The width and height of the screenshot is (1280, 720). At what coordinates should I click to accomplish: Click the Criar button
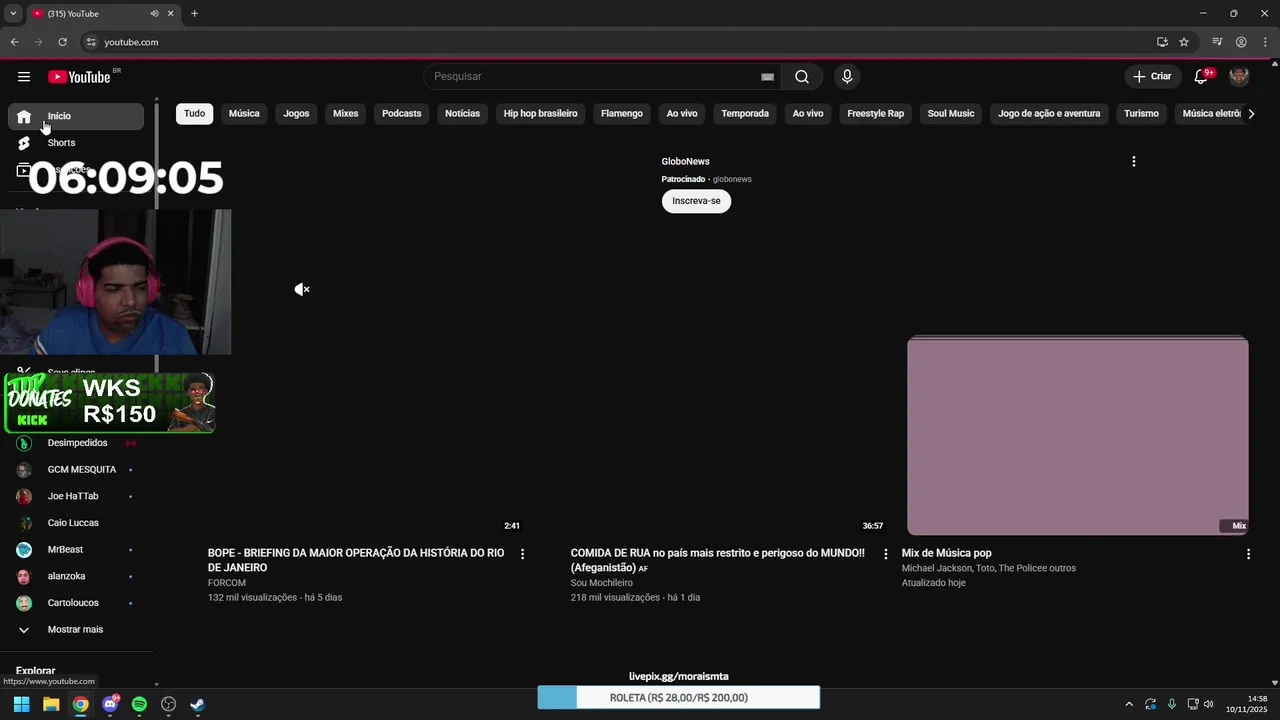click(1152, 77)
